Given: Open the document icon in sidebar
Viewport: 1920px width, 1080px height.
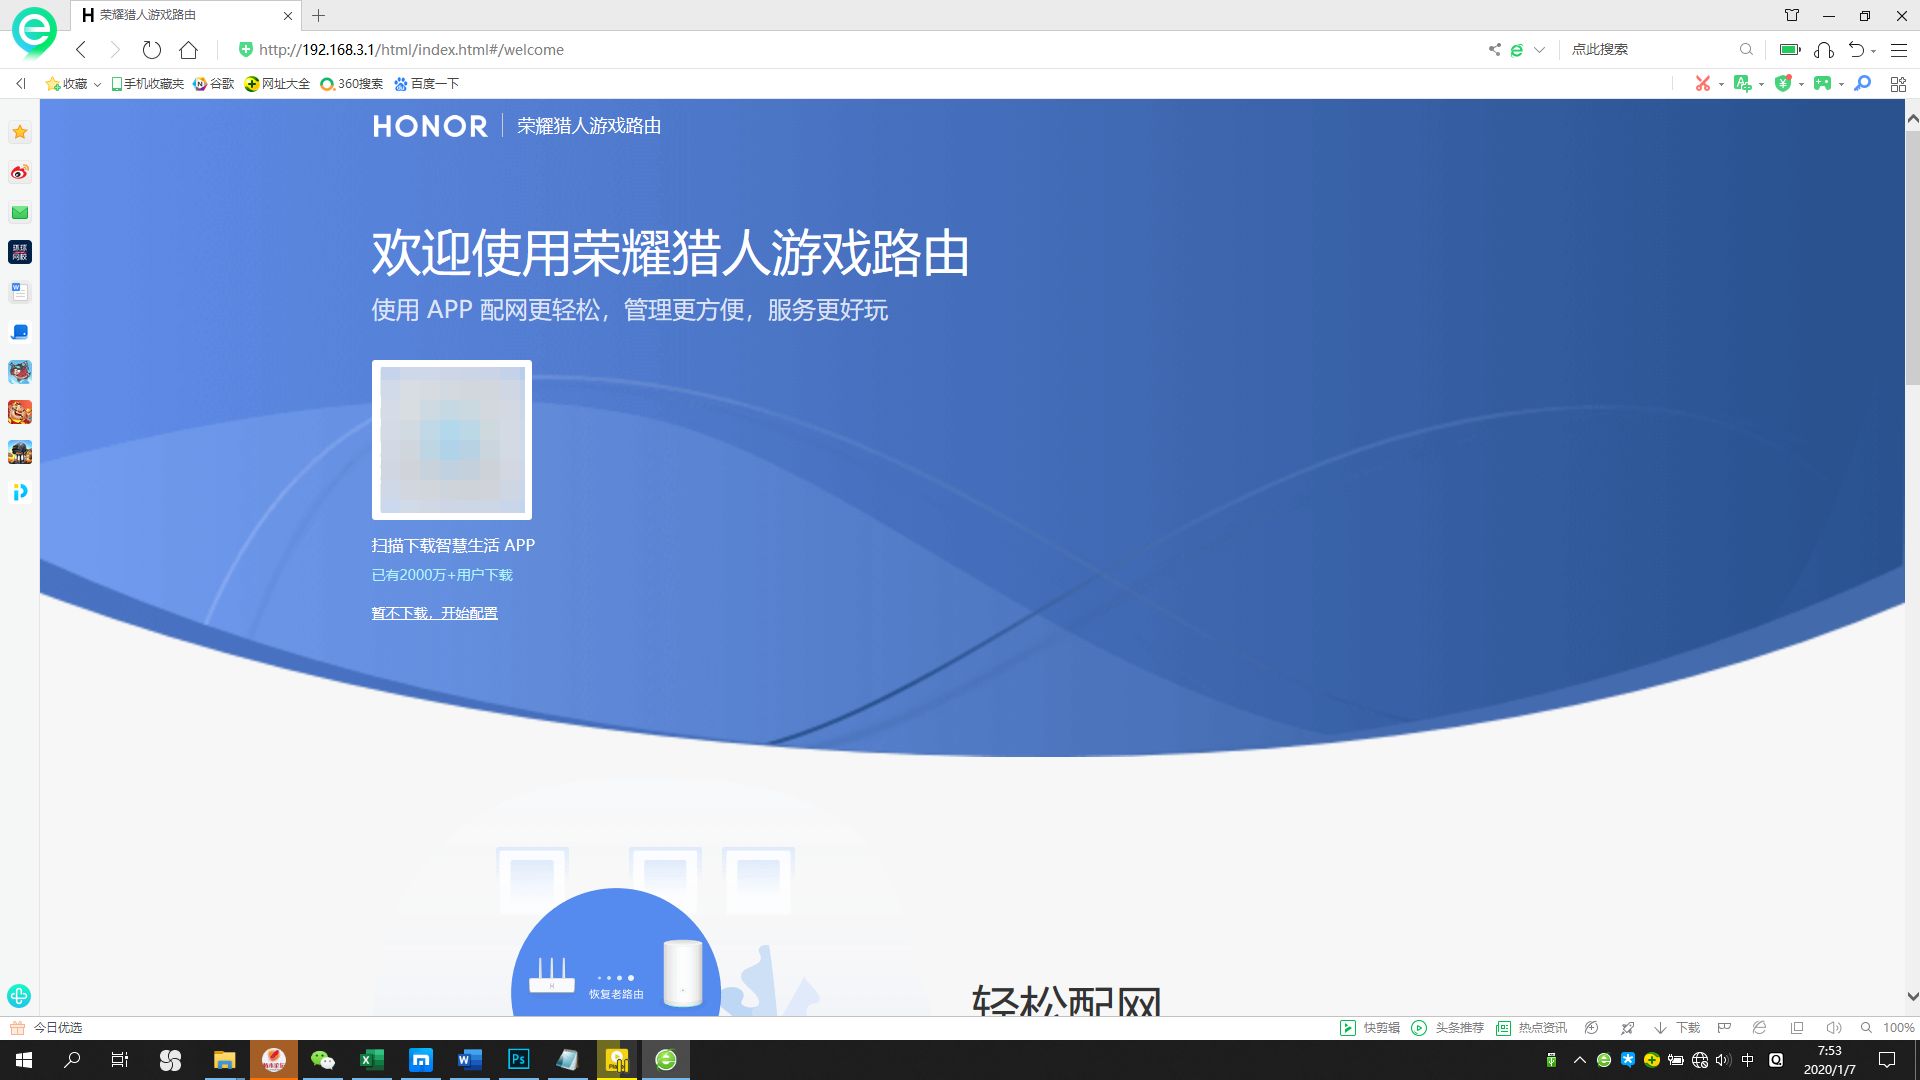Looking at the screenshot, I should point(20,292).
